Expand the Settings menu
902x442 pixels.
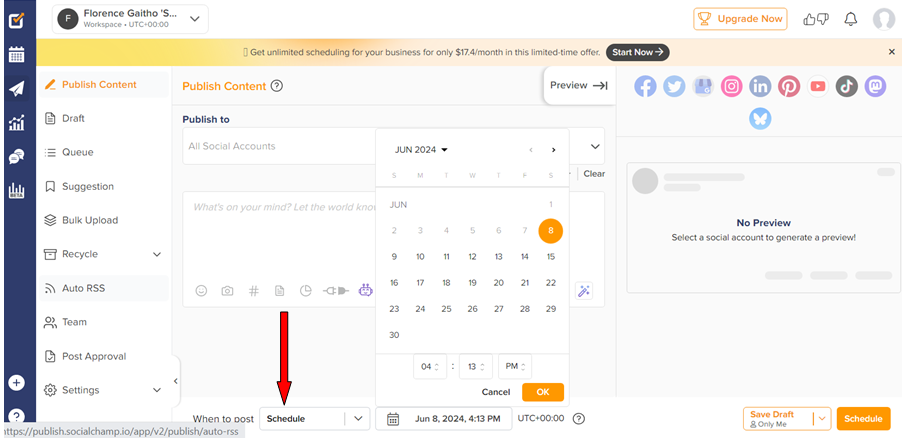point(157,390)
